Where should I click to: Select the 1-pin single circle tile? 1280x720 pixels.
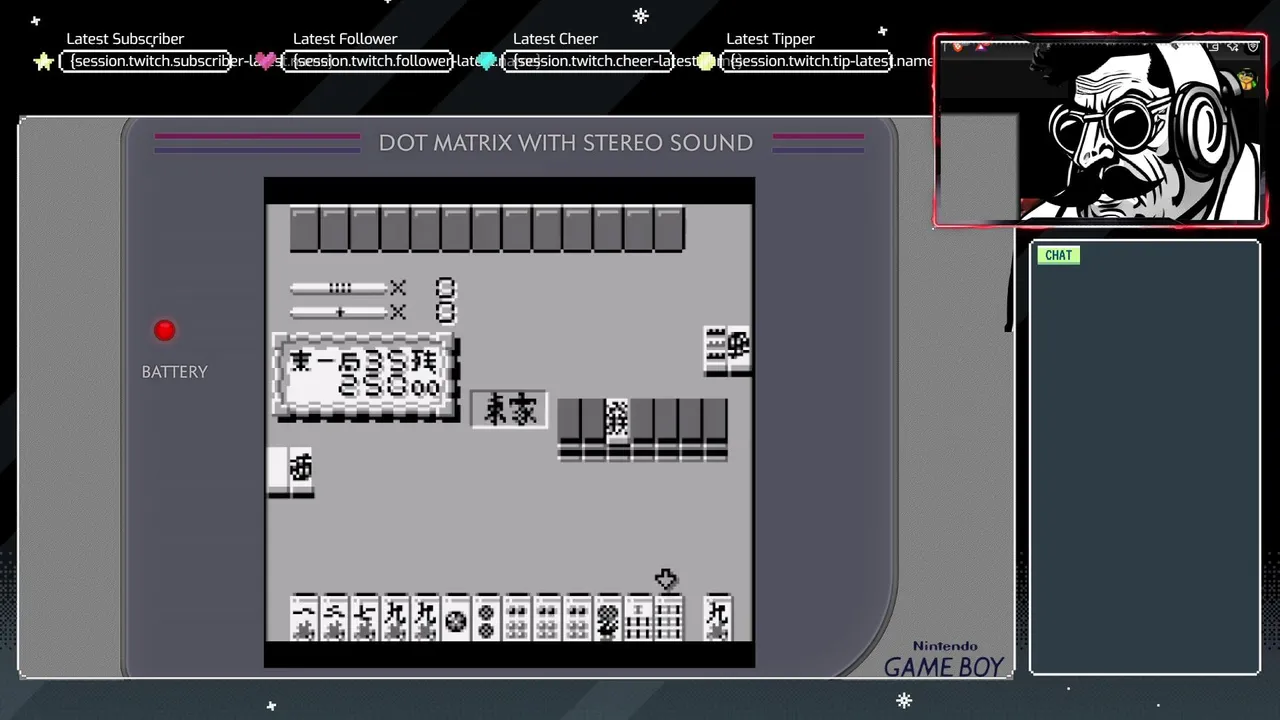click(457, 618)
